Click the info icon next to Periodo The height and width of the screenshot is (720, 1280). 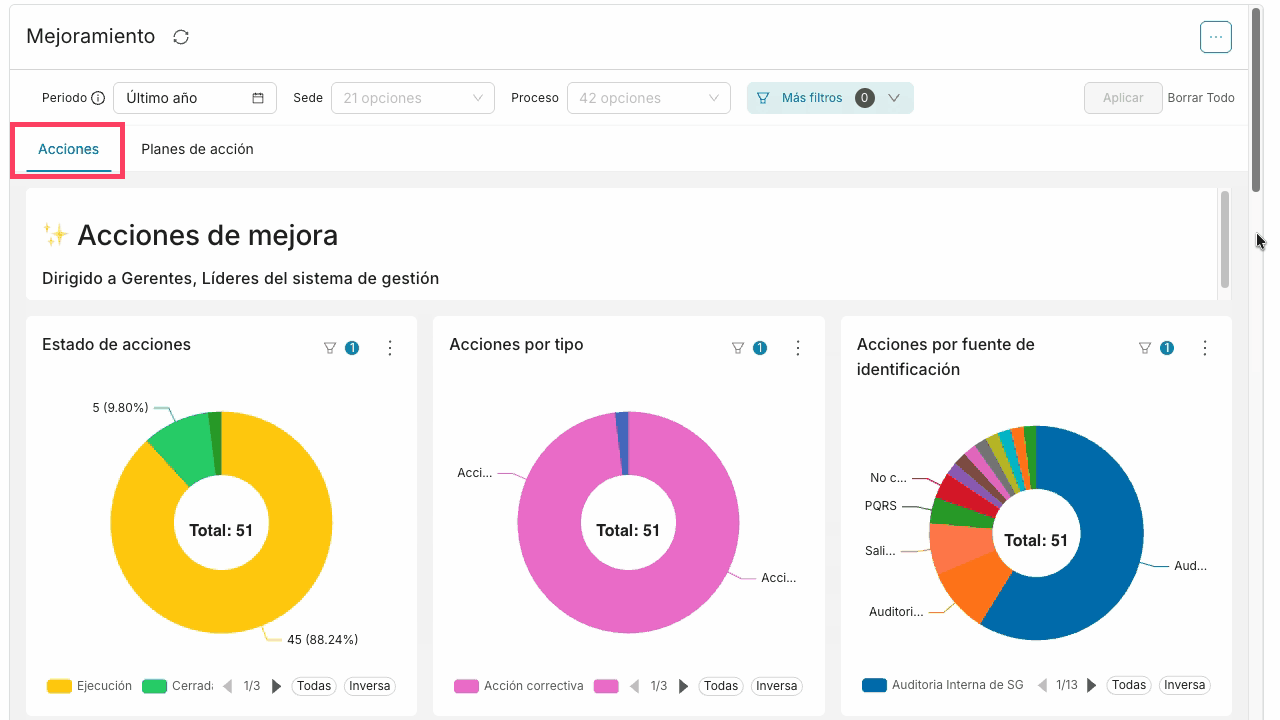pyautogui.click(x=98, y=98)
